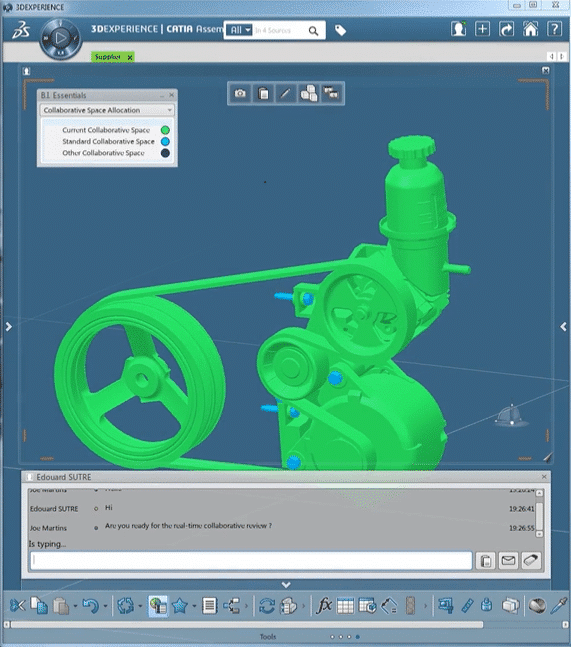Click the design table grid icon

[345, 606]
